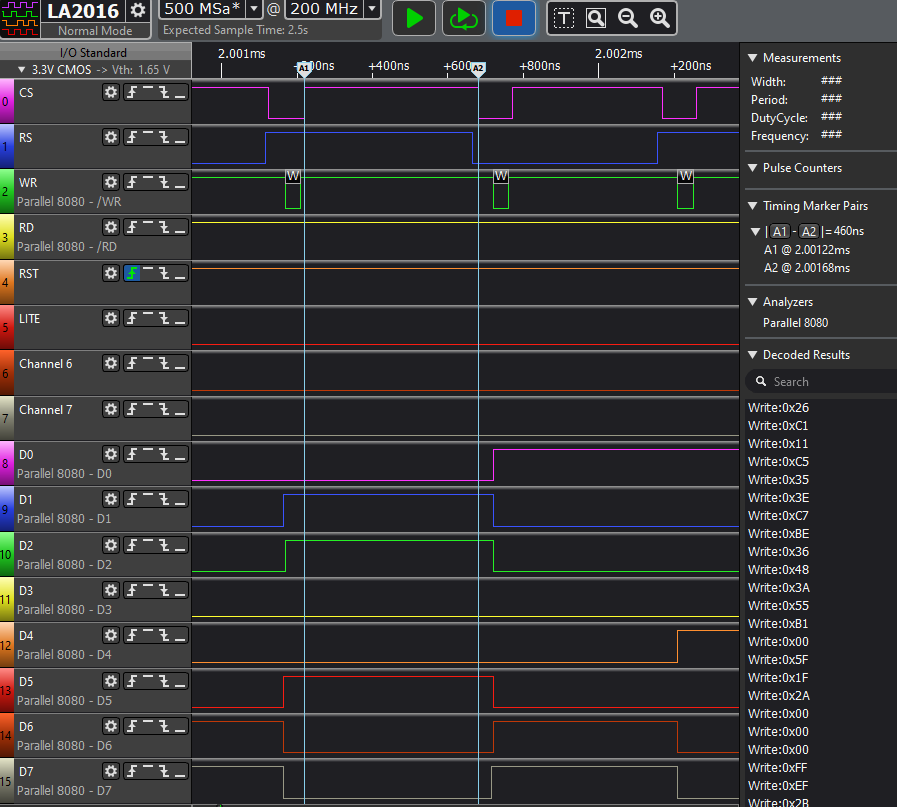Click the CS channel name label
The height and width of the screenshot is (807, 897).
[26, 93]
